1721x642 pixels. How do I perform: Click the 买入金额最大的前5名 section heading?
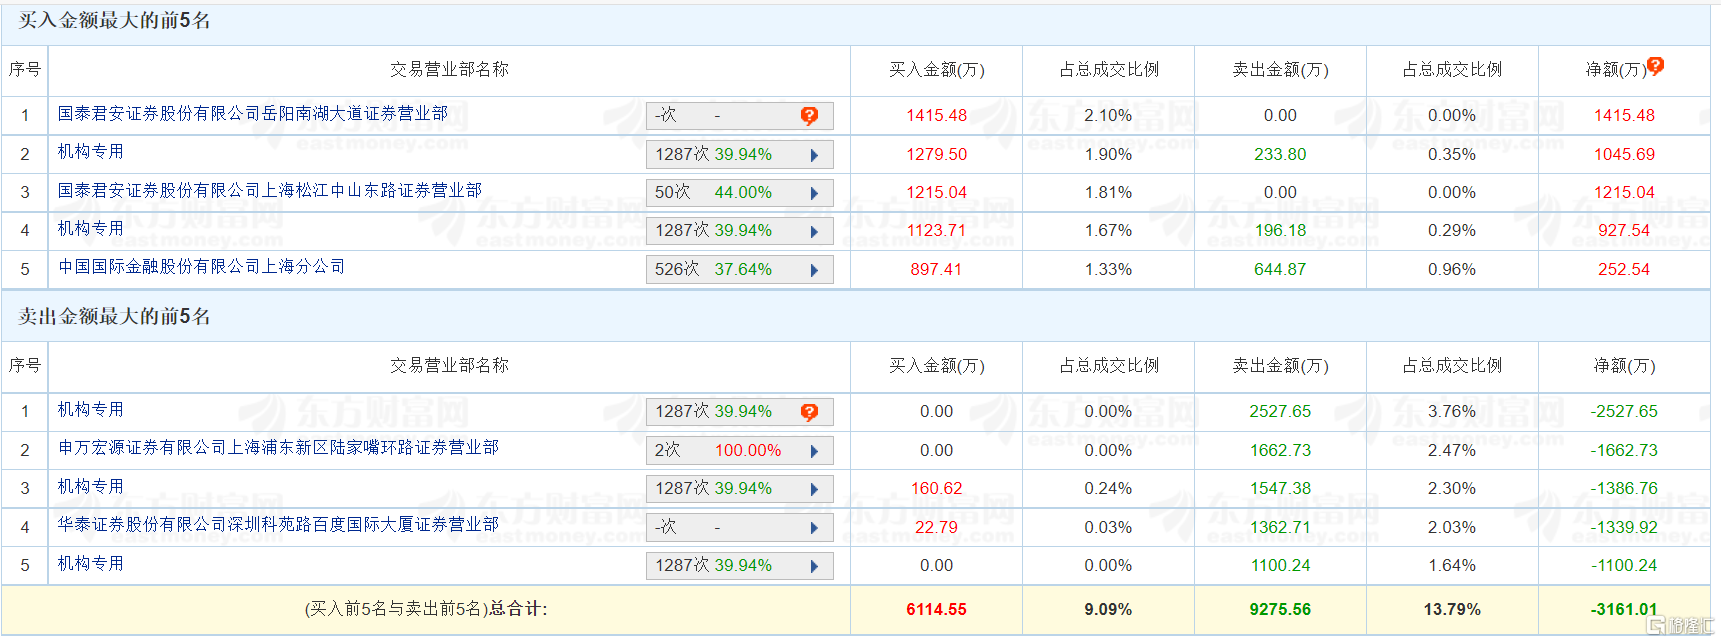[x=114, y=21]
